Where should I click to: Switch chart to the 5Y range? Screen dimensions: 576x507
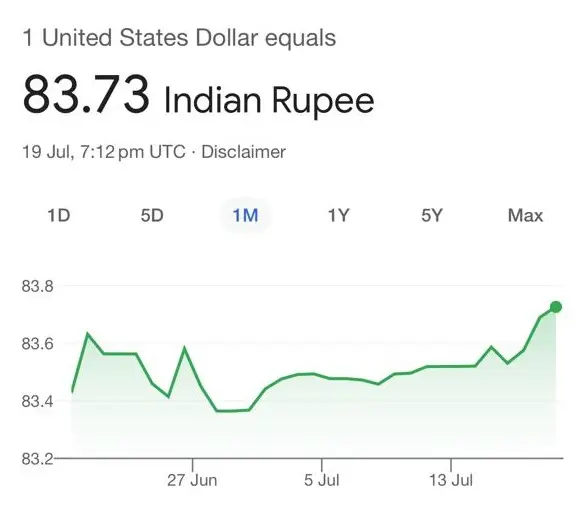coord(432,215)
